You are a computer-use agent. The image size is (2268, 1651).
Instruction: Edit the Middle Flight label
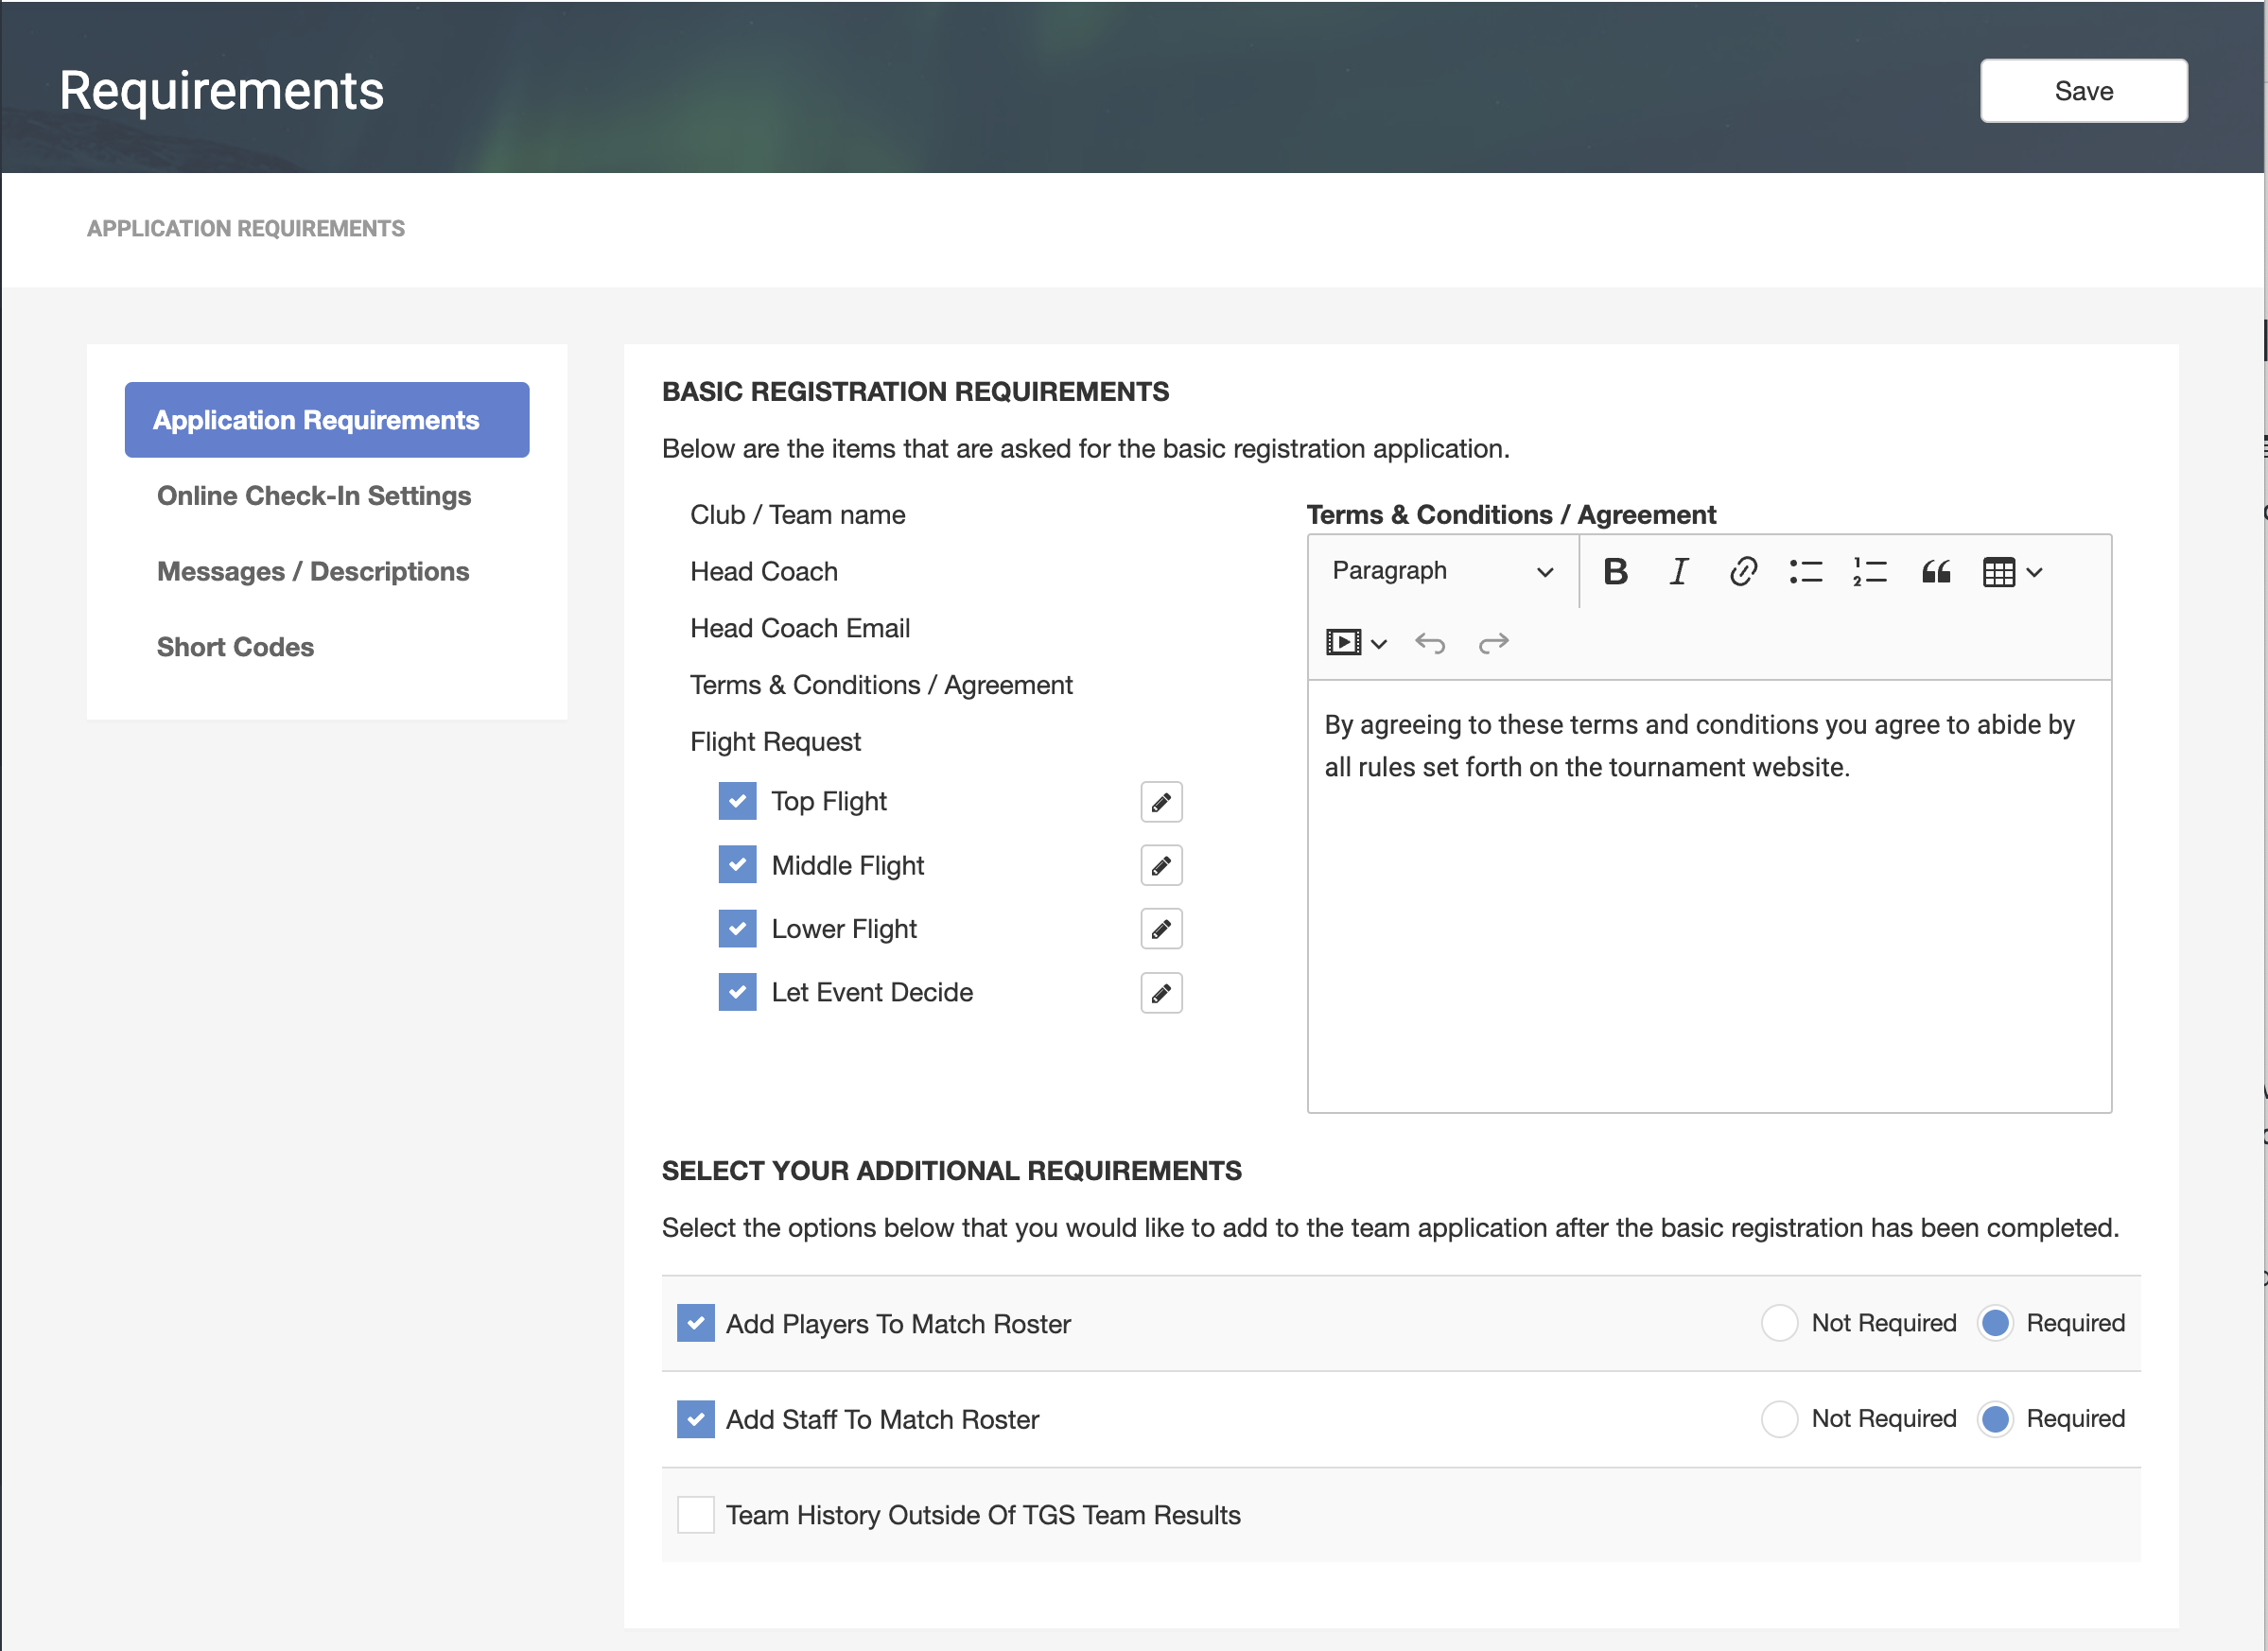(x=1161, y=865)
